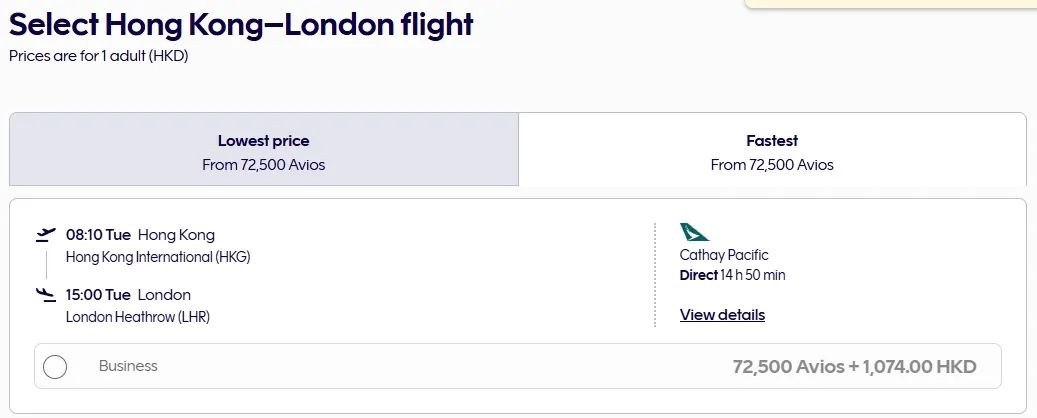This screenshot has height=418, width=1037.
Task: Click the Prices are for 1 adult note
Action: (99, 56)
